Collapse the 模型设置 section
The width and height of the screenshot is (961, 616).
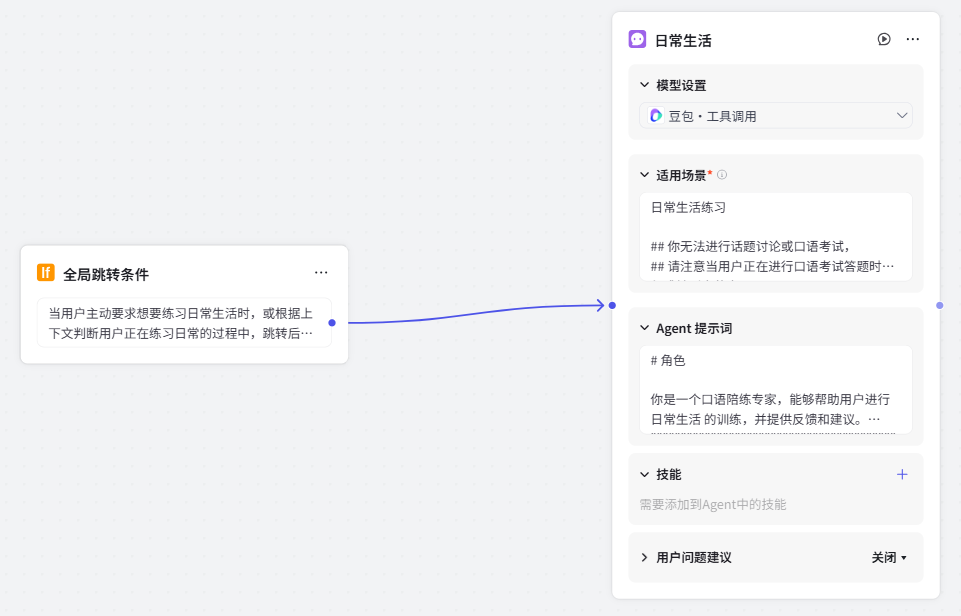645,85
